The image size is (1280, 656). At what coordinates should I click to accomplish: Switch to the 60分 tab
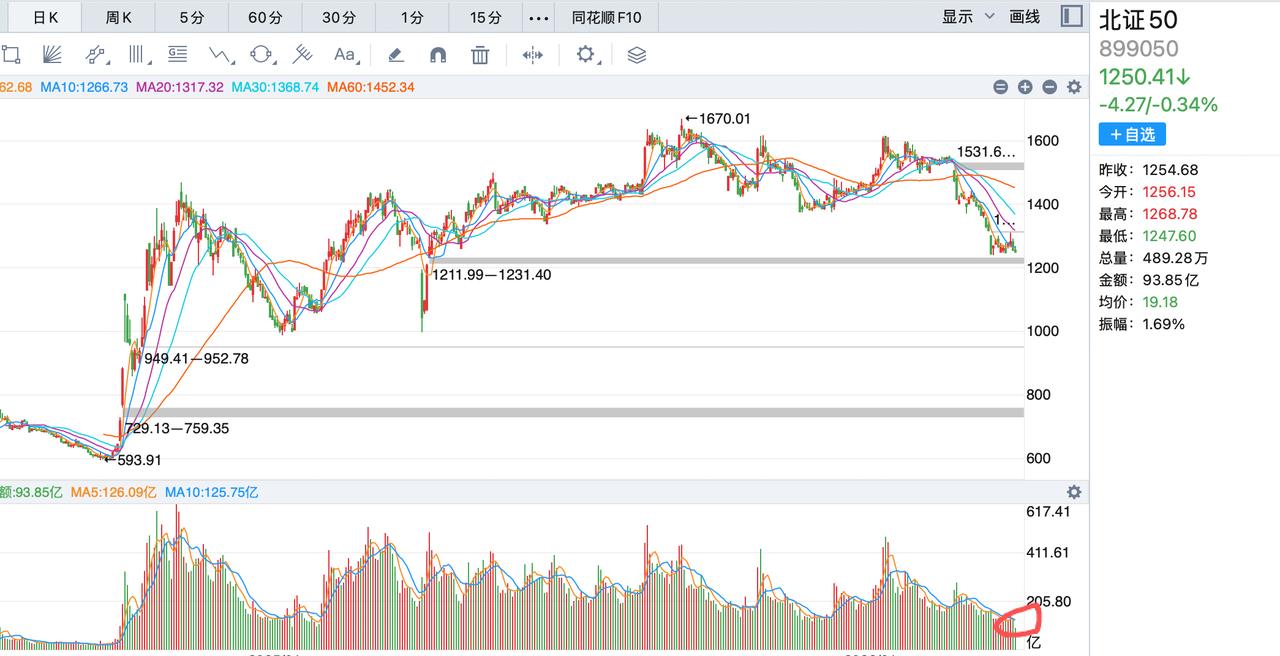(265, 18)
